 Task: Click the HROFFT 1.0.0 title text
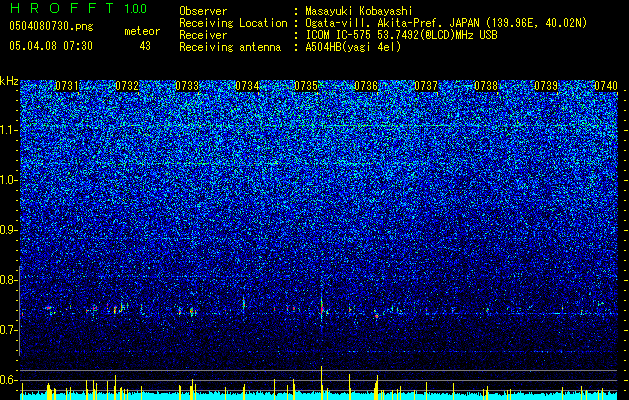point(78,8)
